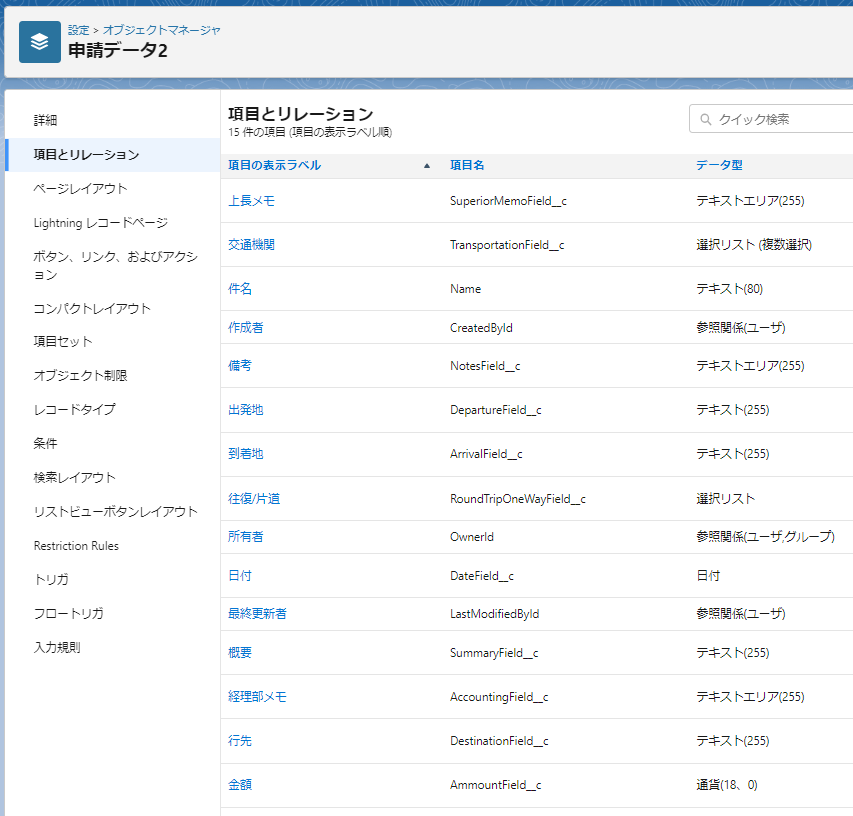Viewport: 853px width, 816px height.
Task: Open the 作成者 field
Action: click(x=245, y=327)
